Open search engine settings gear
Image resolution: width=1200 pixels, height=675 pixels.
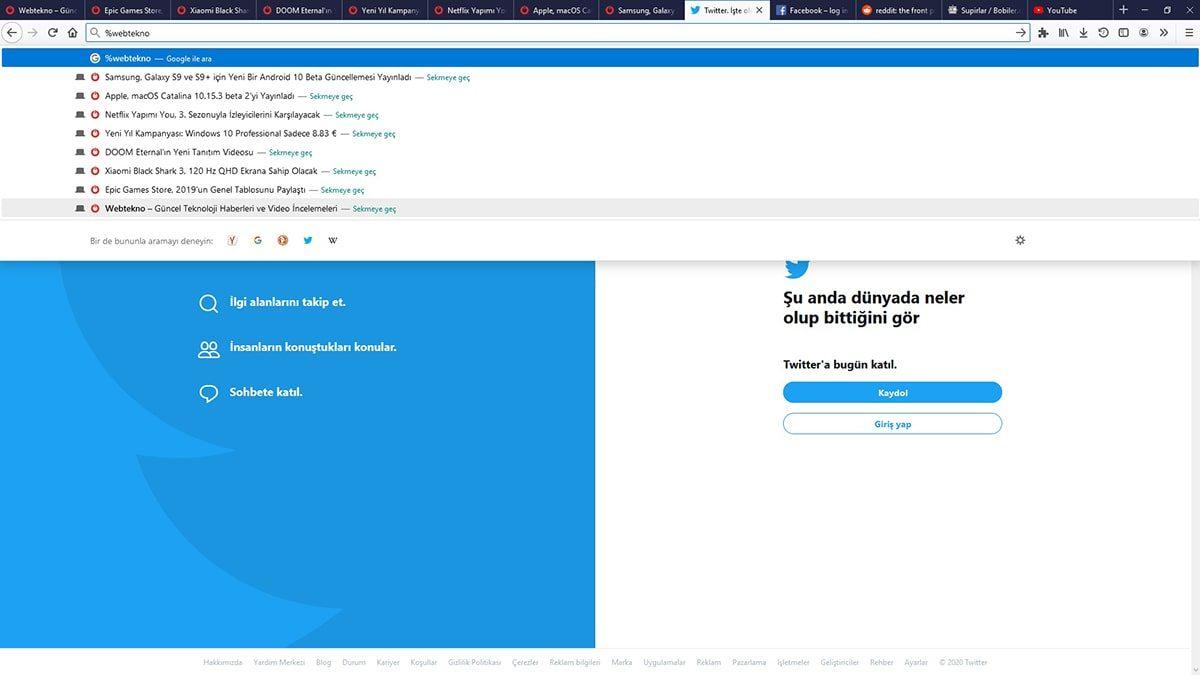click(x=1019, y=240)
